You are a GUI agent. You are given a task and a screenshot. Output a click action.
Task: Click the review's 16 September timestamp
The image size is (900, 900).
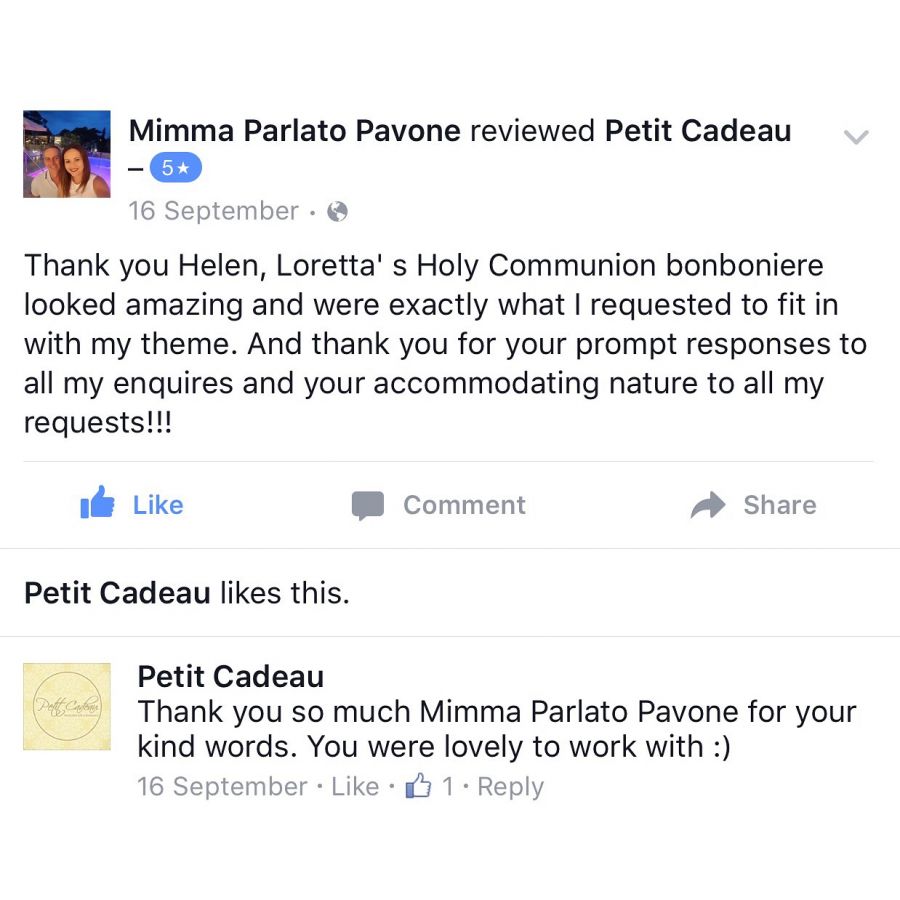pos(214,211)
